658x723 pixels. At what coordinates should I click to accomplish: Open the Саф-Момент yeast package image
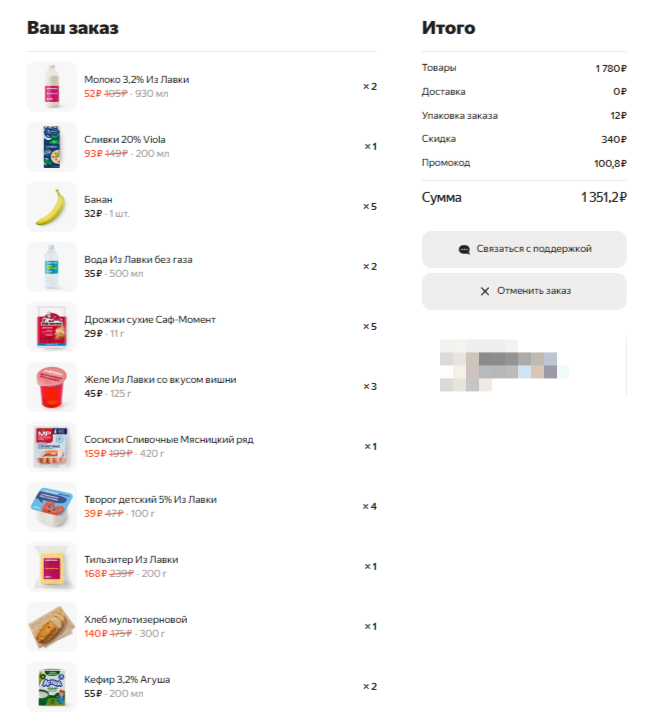pyautogui.click(x=52, y=327)
